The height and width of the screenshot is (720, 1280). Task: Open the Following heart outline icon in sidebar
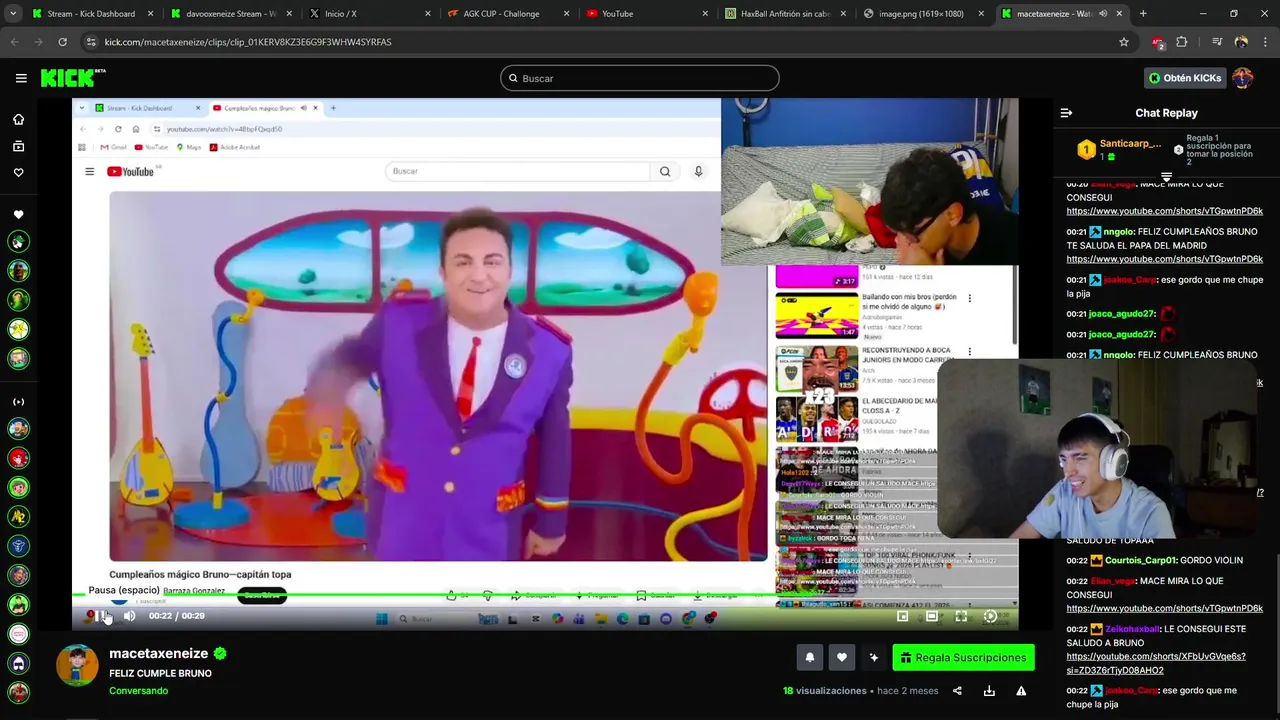(x=18, y=173)
